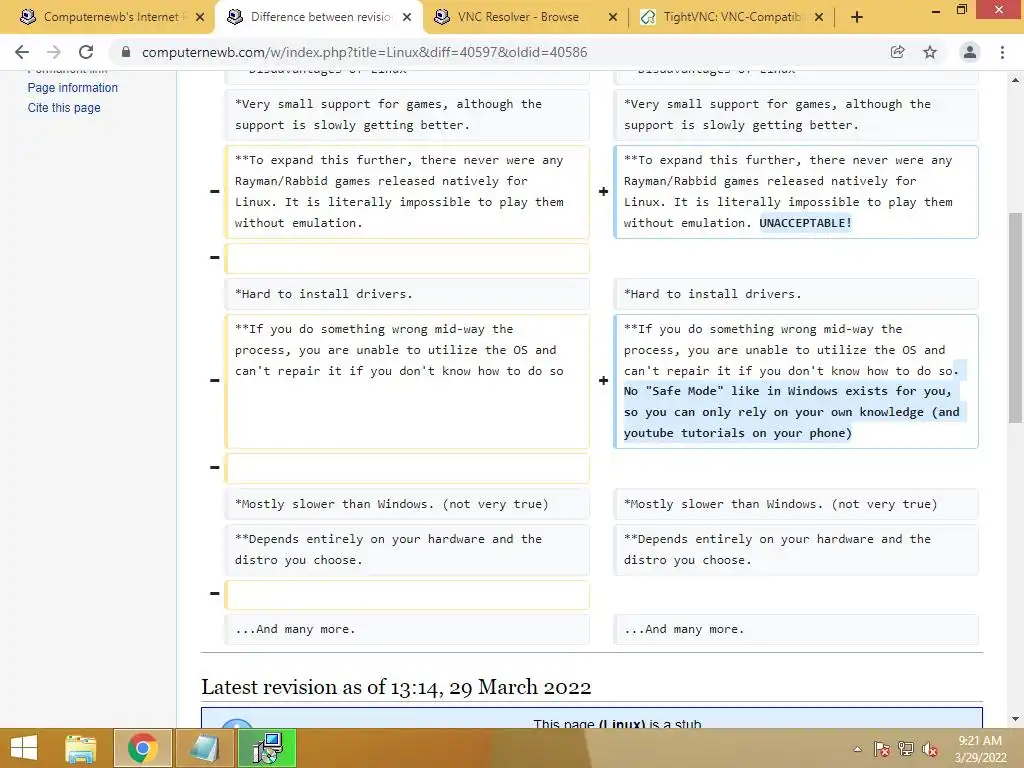Click the lock icon in the address bar

(126, 52)
